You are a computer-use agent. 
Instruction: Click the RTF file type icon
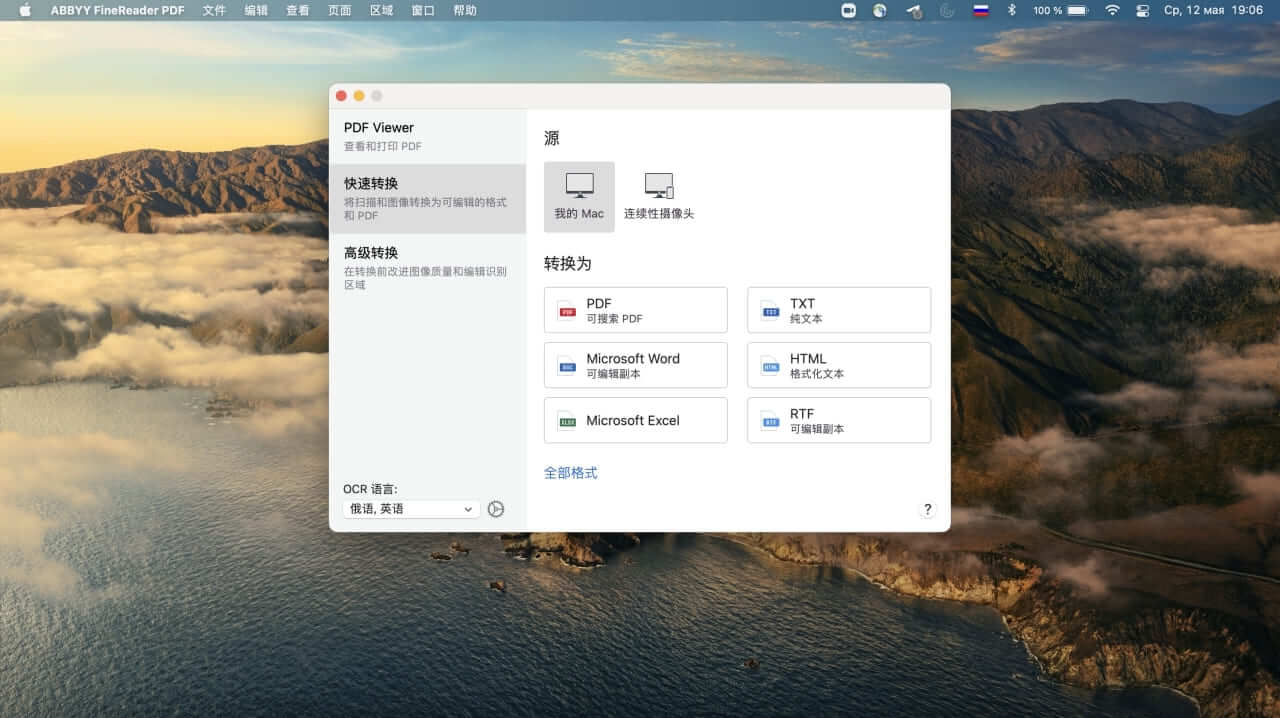(x=770, y=420)
